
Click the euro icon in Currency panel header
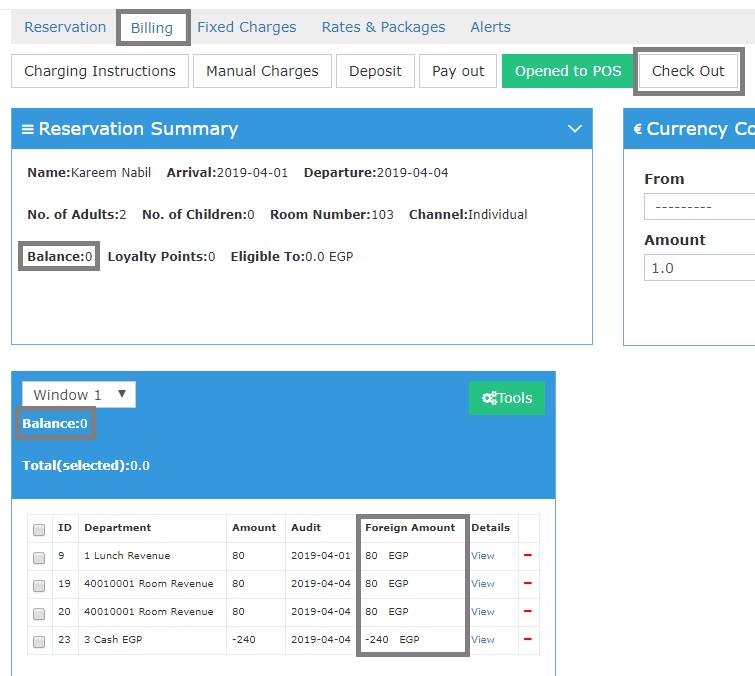[x=638, y=129]
